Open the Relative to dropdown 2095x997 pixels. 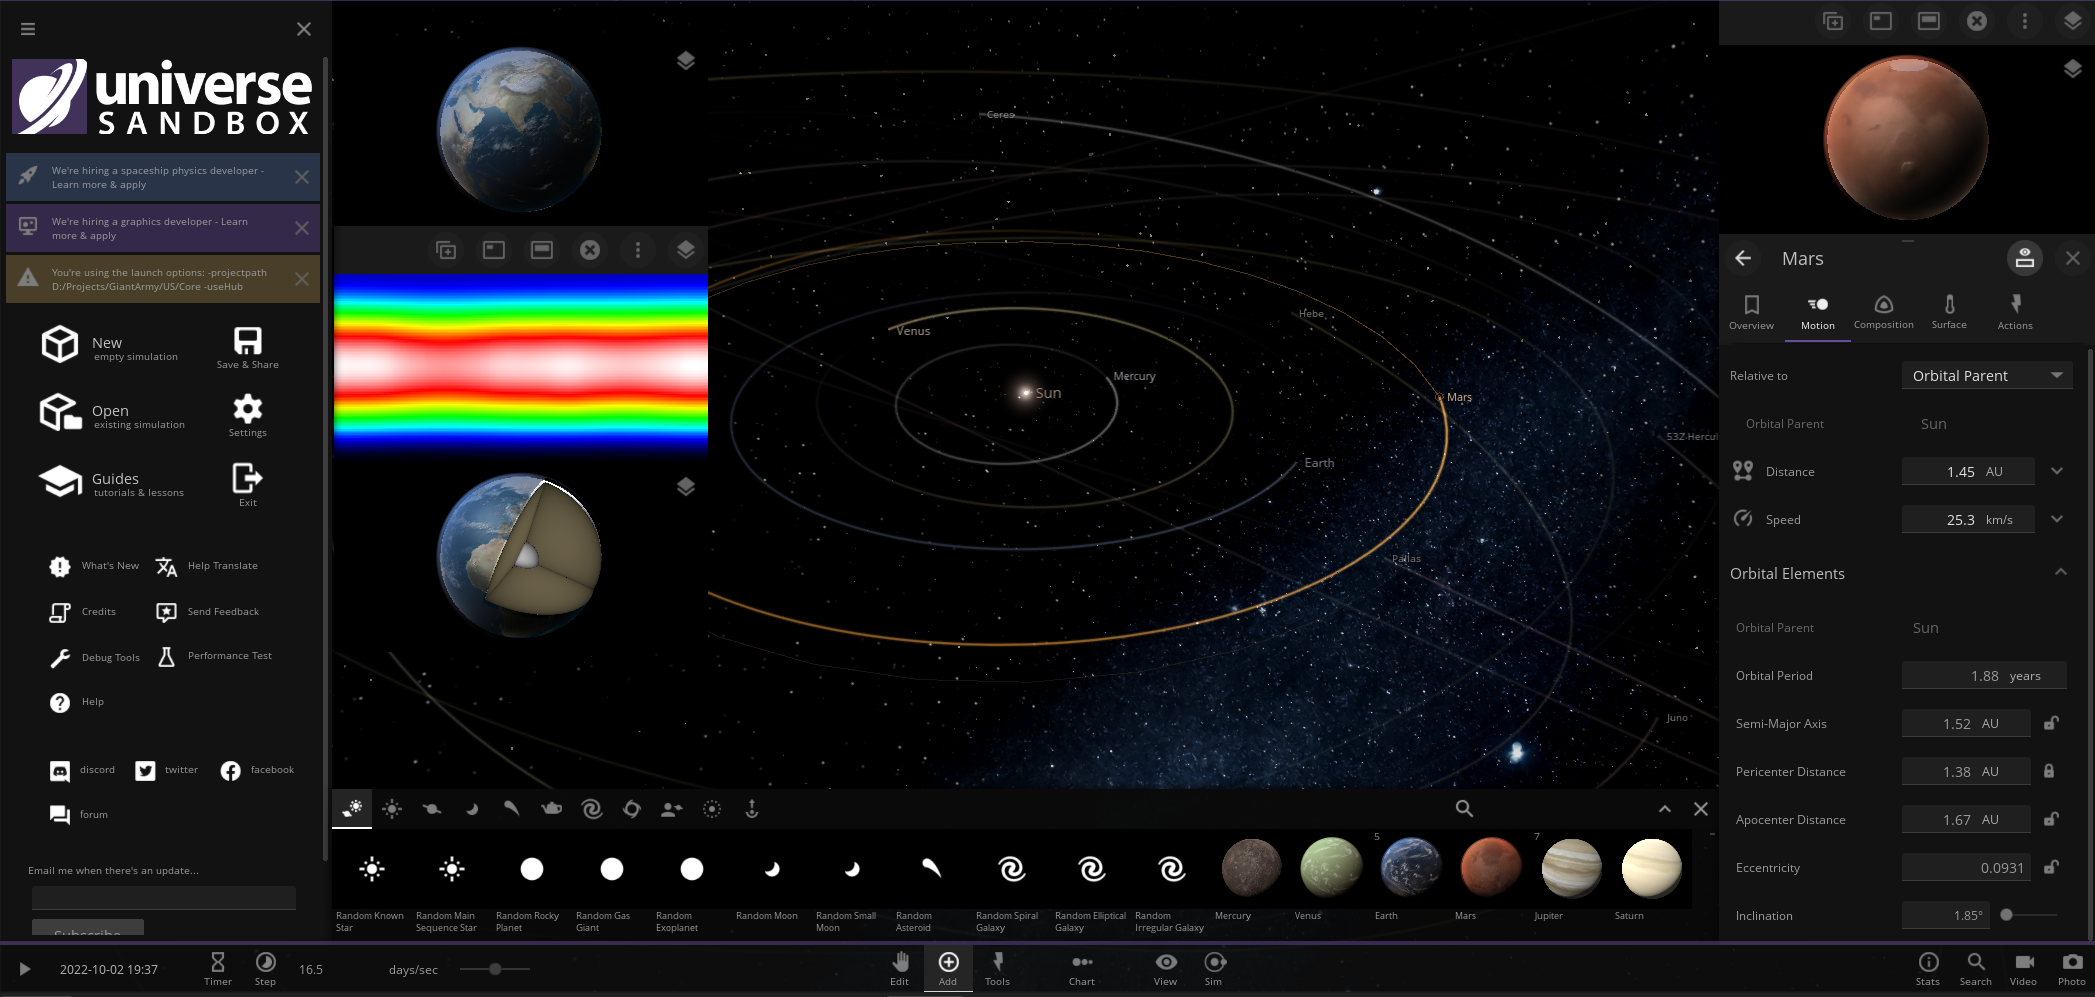(1987, 376)
